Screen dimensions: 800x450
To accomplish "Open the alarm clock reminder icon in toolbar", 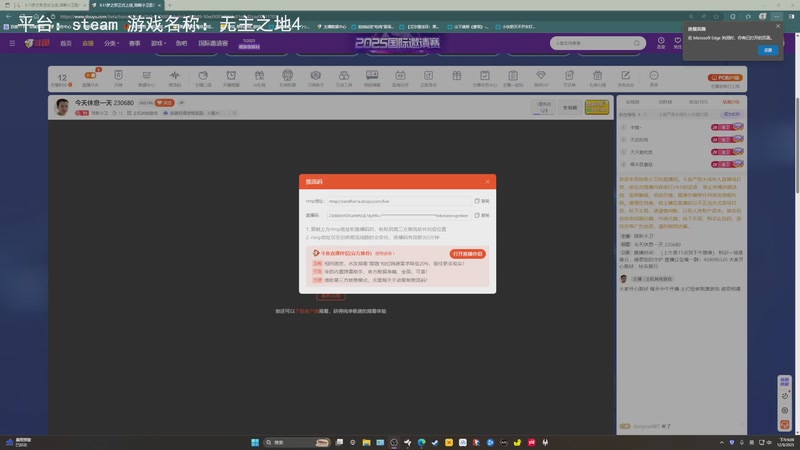I will [x=231, y=76].
